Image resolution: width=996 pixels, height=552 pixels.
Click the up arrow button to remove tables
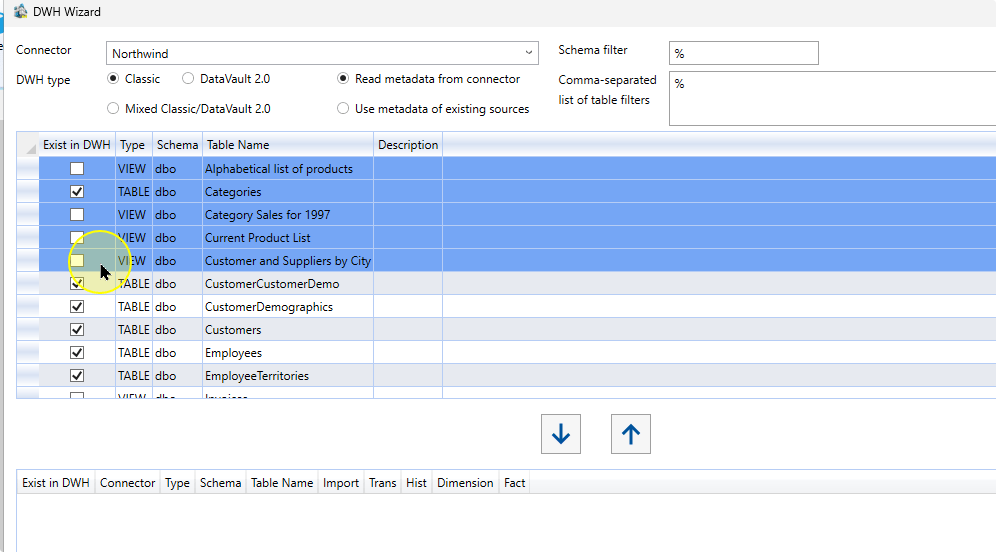coord(630,434)
